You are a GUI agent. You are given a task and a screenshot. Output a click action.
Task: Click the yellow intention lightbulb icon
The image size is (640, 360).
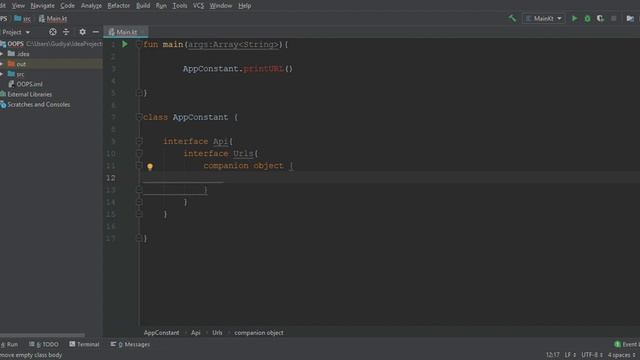pyautogui.click(x=150, y=167)
